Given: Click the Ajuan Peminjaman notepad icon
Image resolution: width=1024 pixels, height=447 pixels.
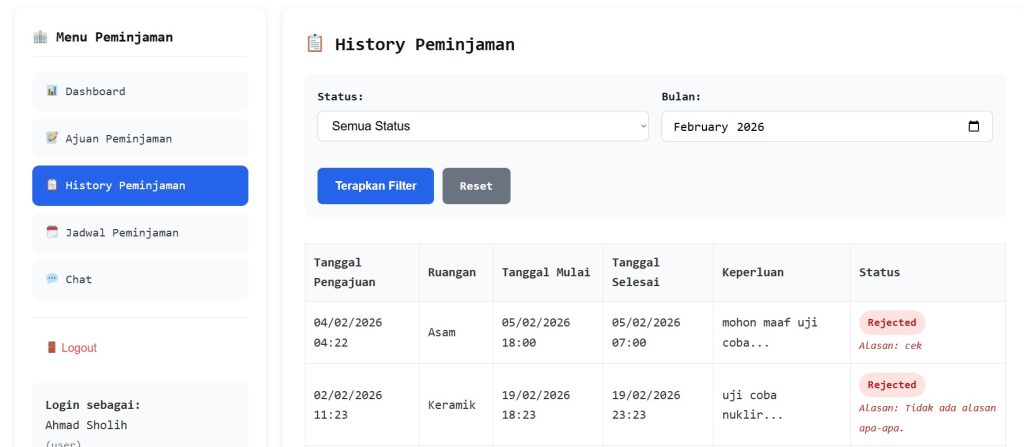Looking at the screenshot, I should [x=52, y=138].
